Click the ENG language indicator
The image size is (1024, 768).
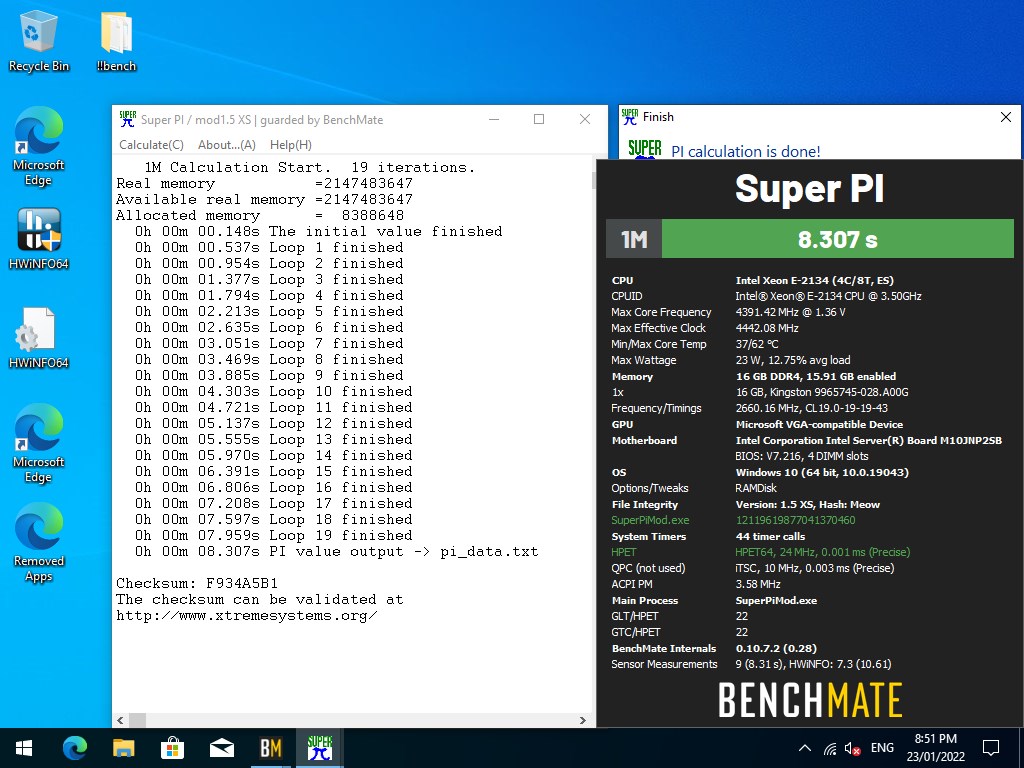pos(882,748)
